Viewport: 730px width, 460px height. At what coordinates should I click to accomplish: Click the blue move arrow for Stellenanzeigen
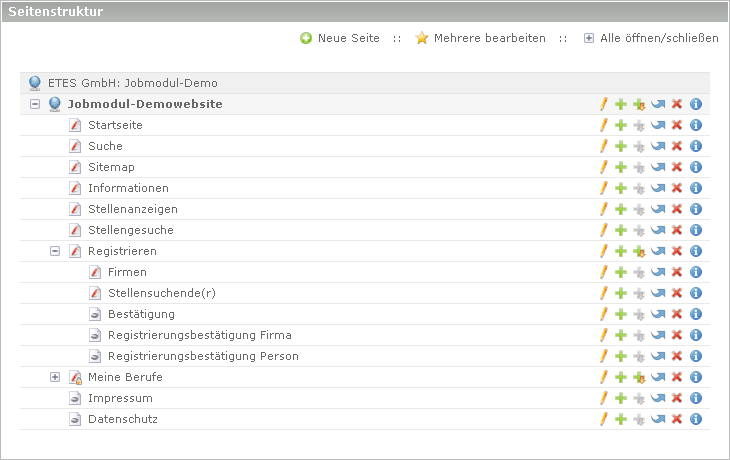click(x=658, y=209)
